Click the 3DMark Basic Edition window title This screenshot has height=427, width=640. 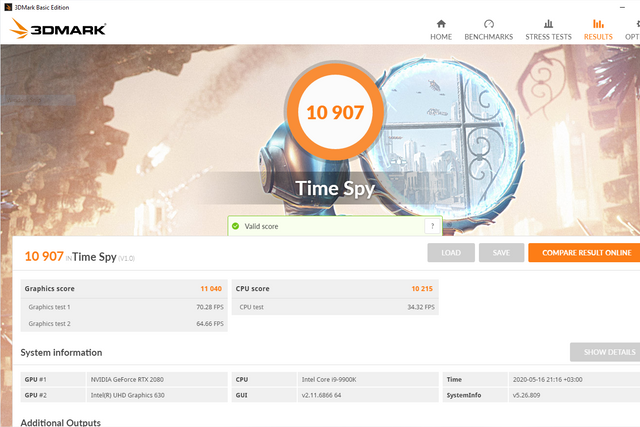pos(42,7)
